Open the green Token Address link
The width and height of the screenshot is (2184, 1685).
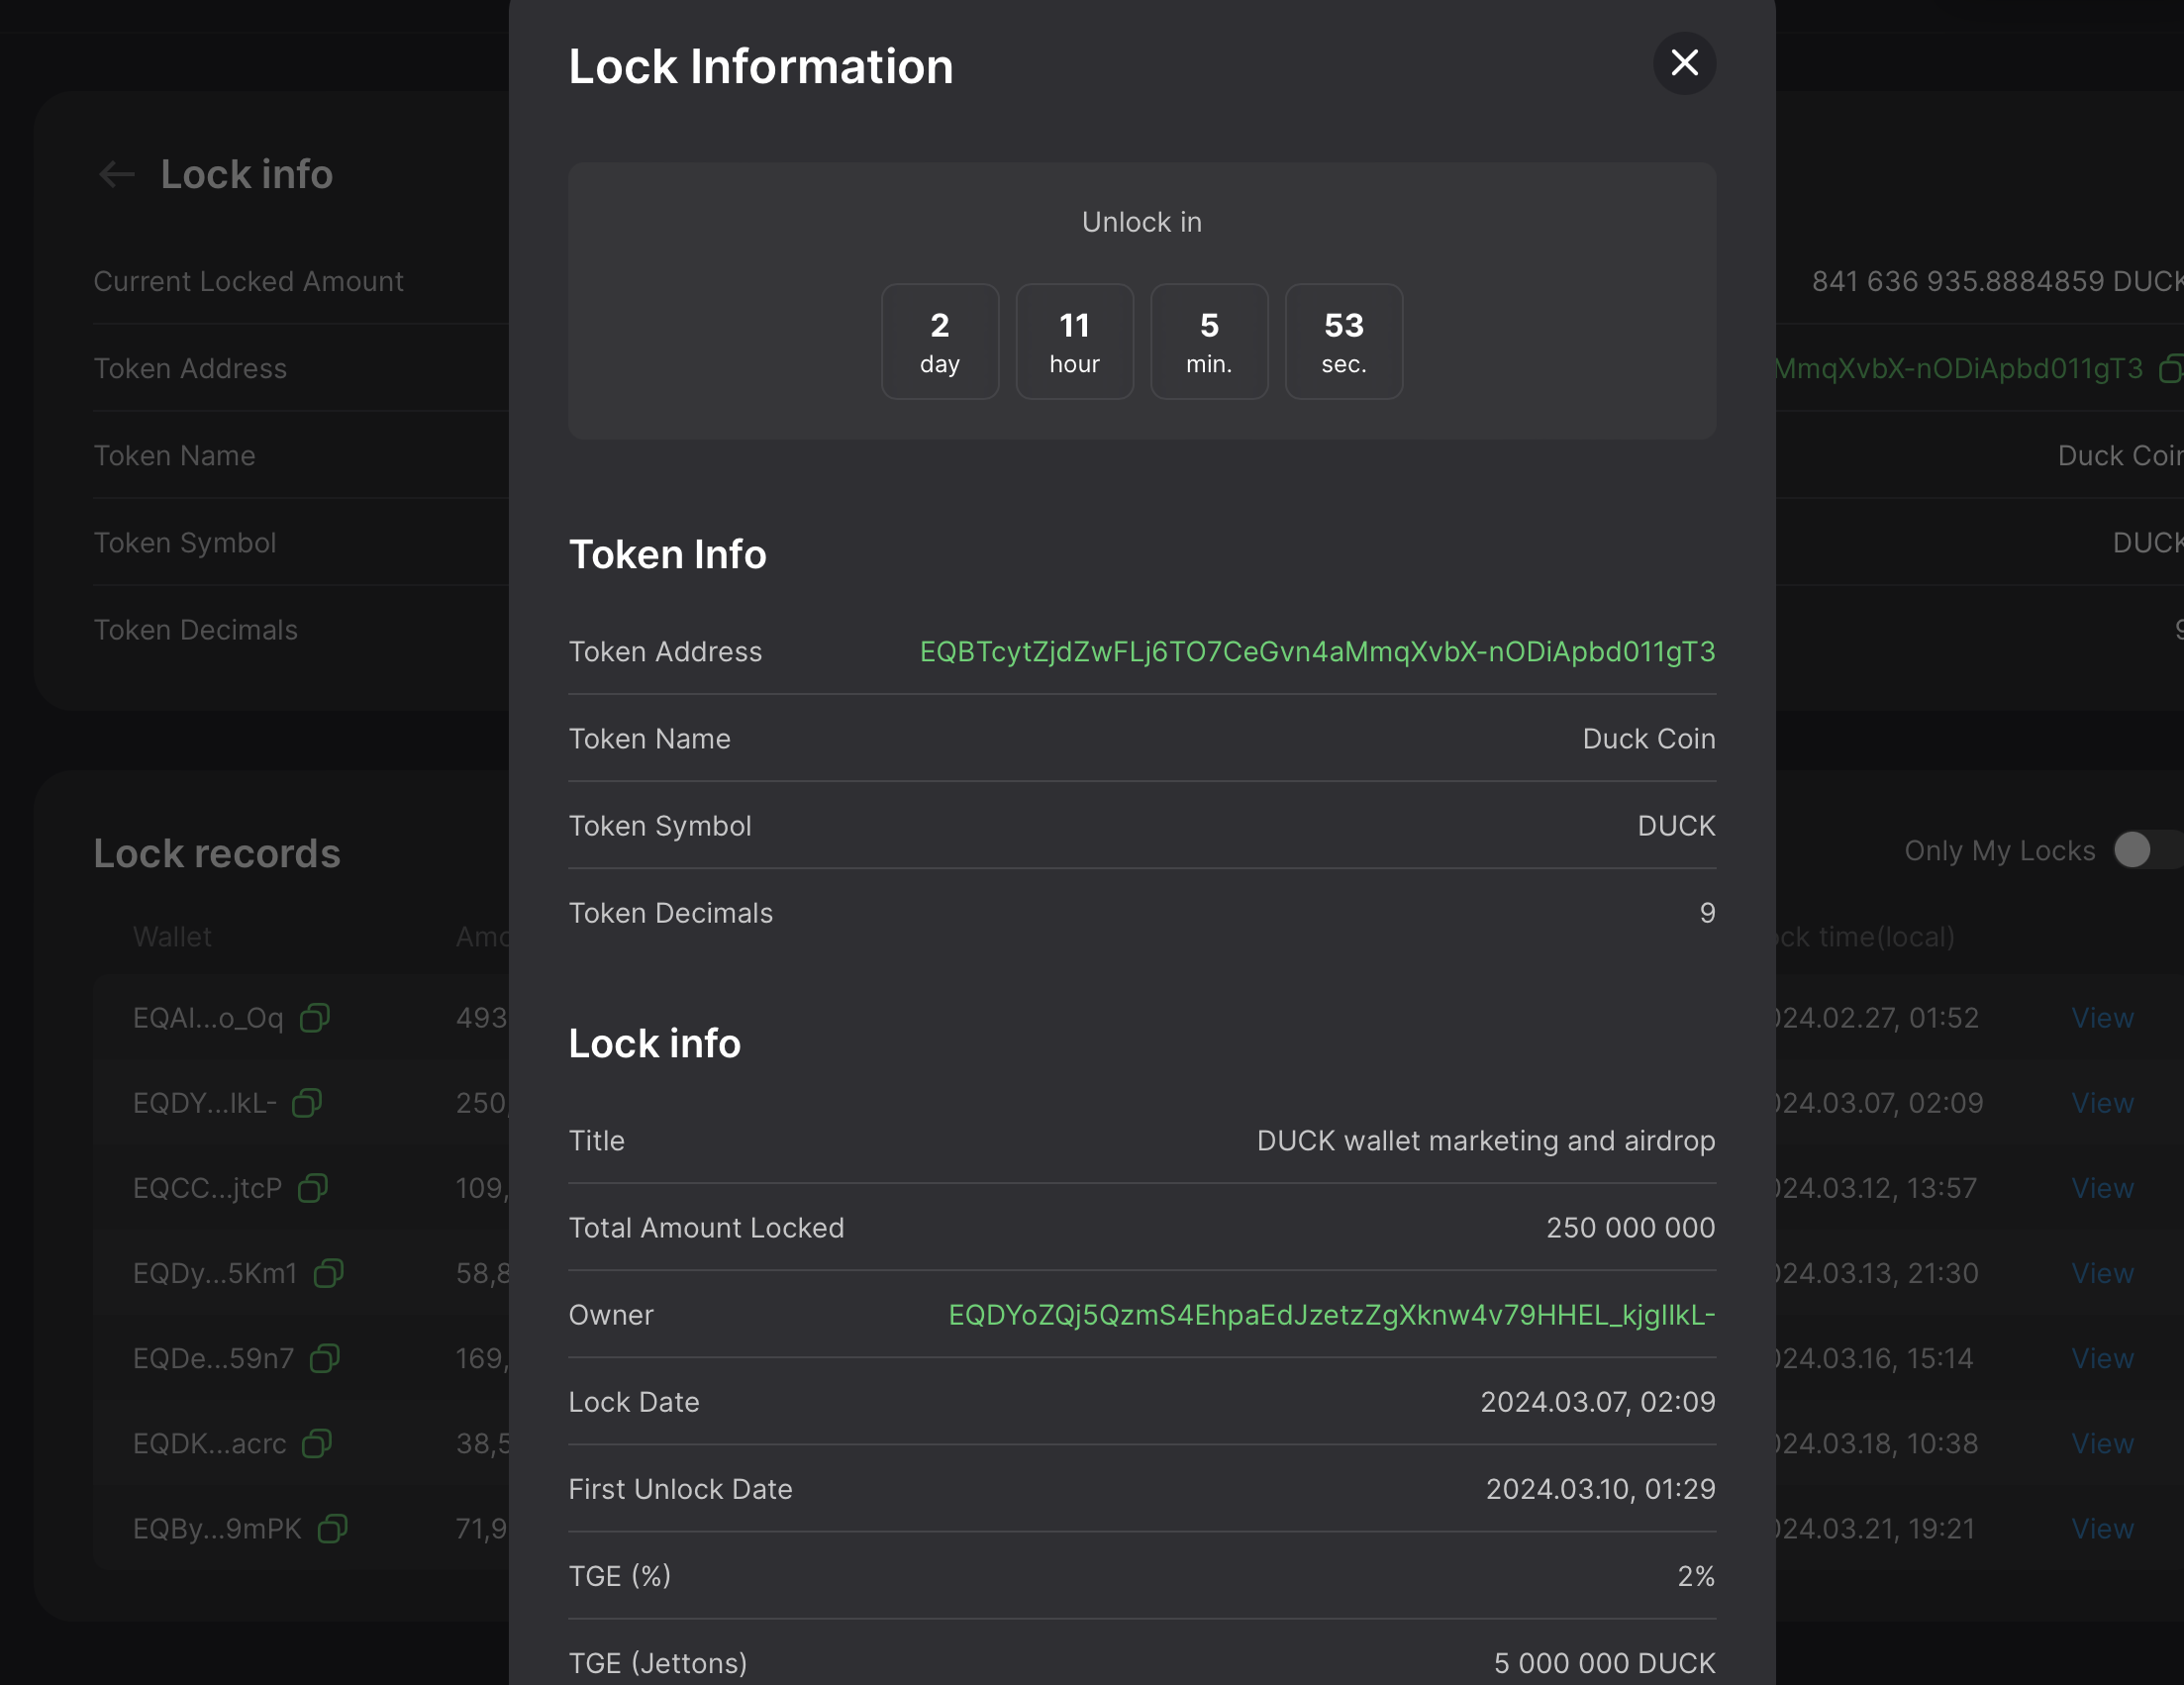coord(1317,652)
